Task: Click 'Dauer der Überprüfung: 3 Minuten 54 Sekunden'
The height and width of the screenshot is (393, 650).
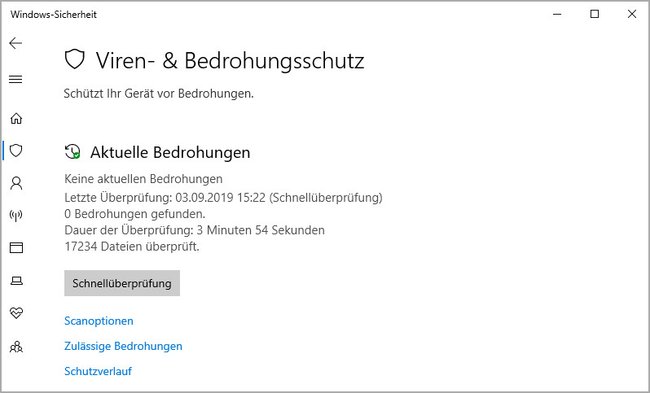Action: click(194, 230)
